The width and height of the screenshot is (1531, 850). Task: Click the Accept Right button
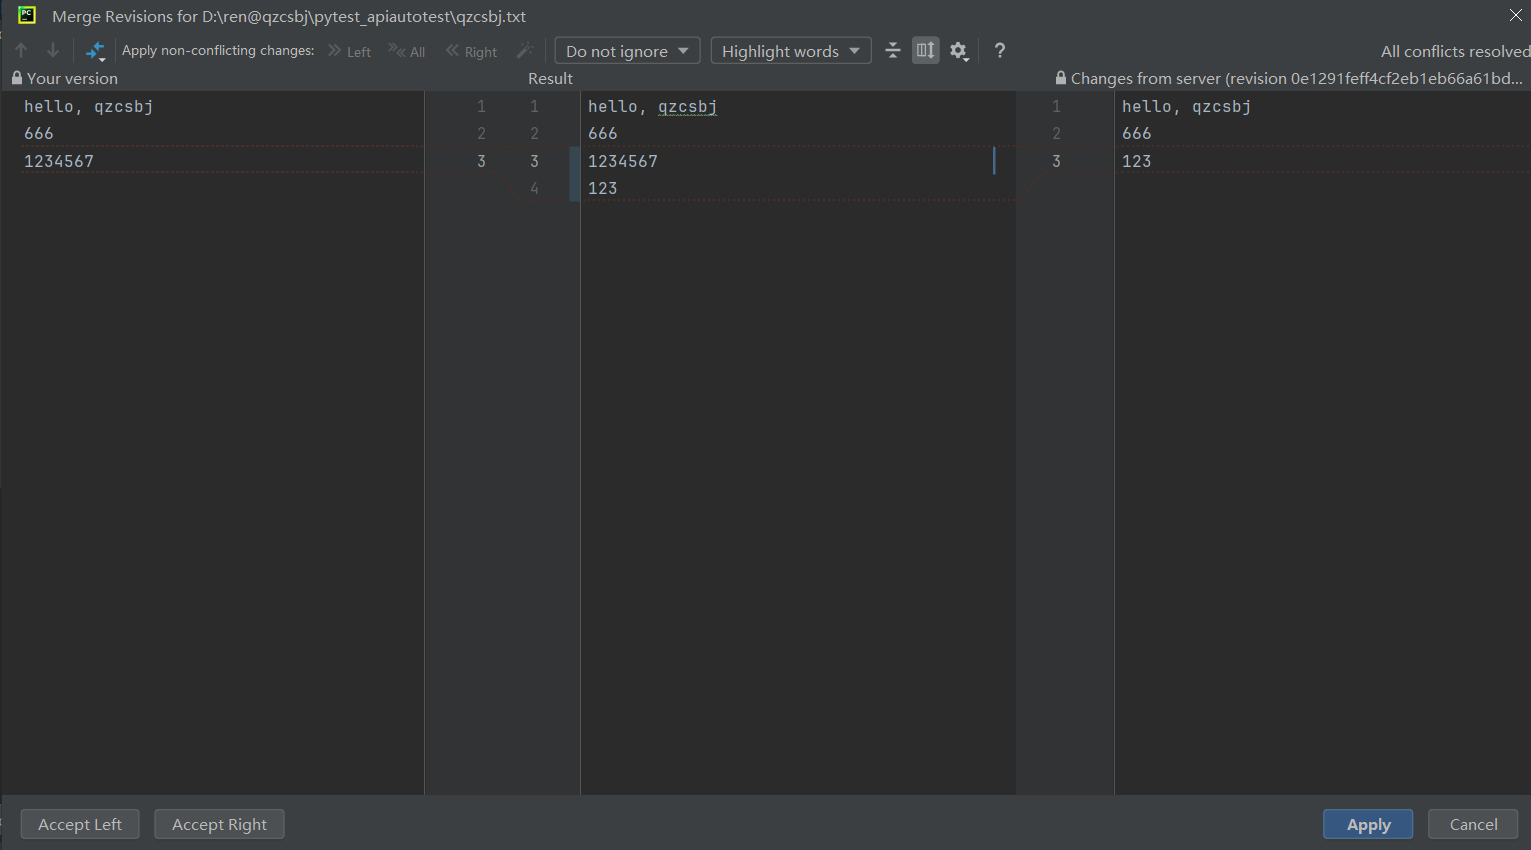point(219,824)
